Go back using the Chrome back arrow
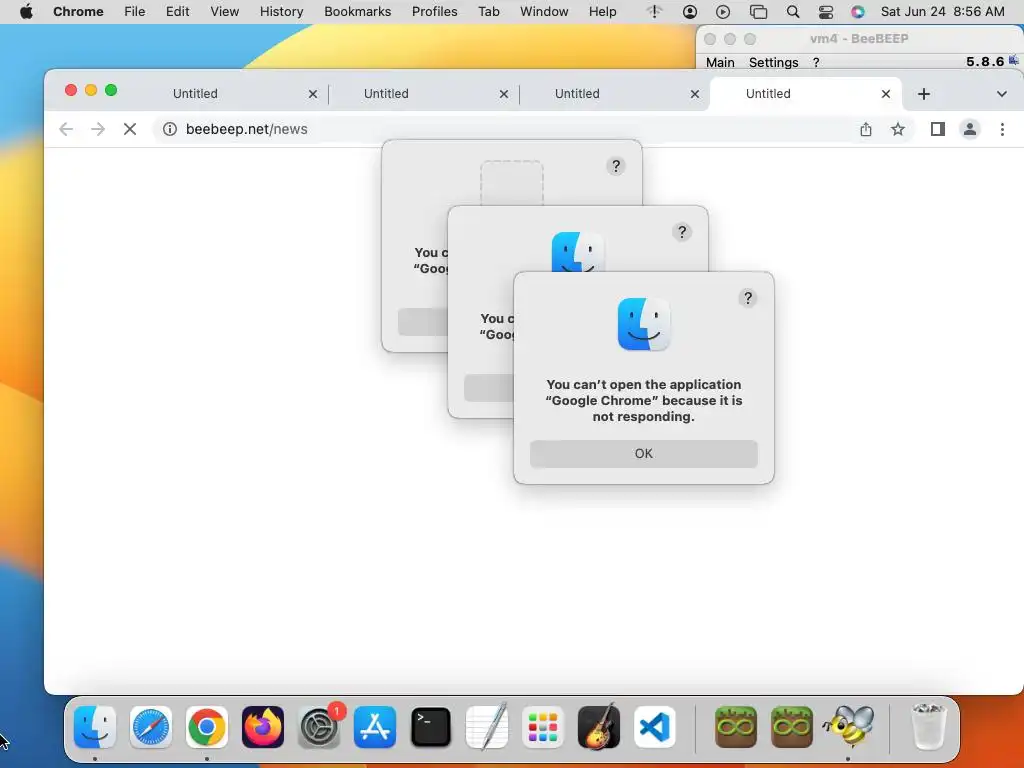The image size is (1024, 768). [66, 129]
